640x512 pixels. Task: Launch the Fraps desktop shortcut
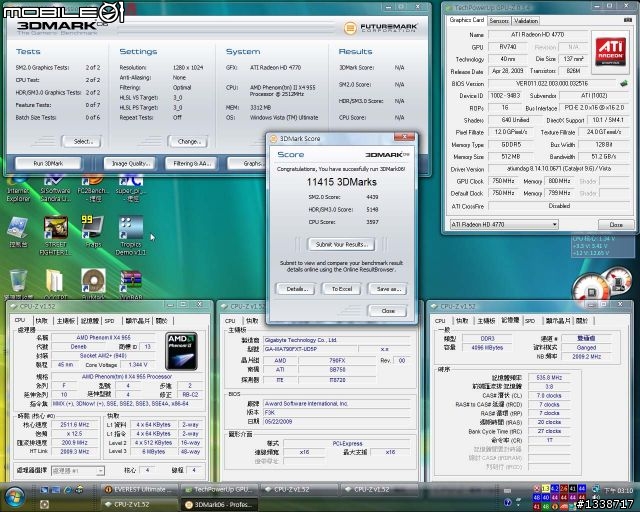(93, 232)
